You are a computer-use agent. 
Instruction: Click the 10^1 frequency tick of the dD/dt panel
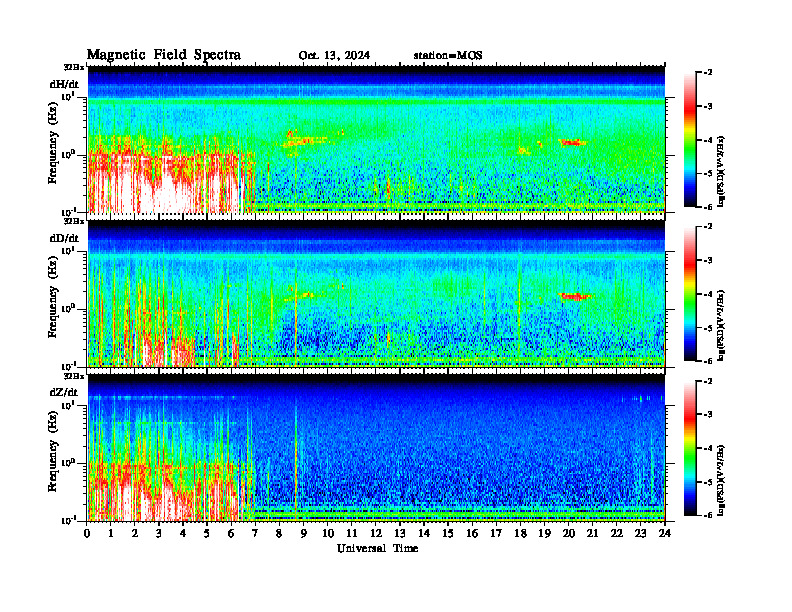[68, 251]
